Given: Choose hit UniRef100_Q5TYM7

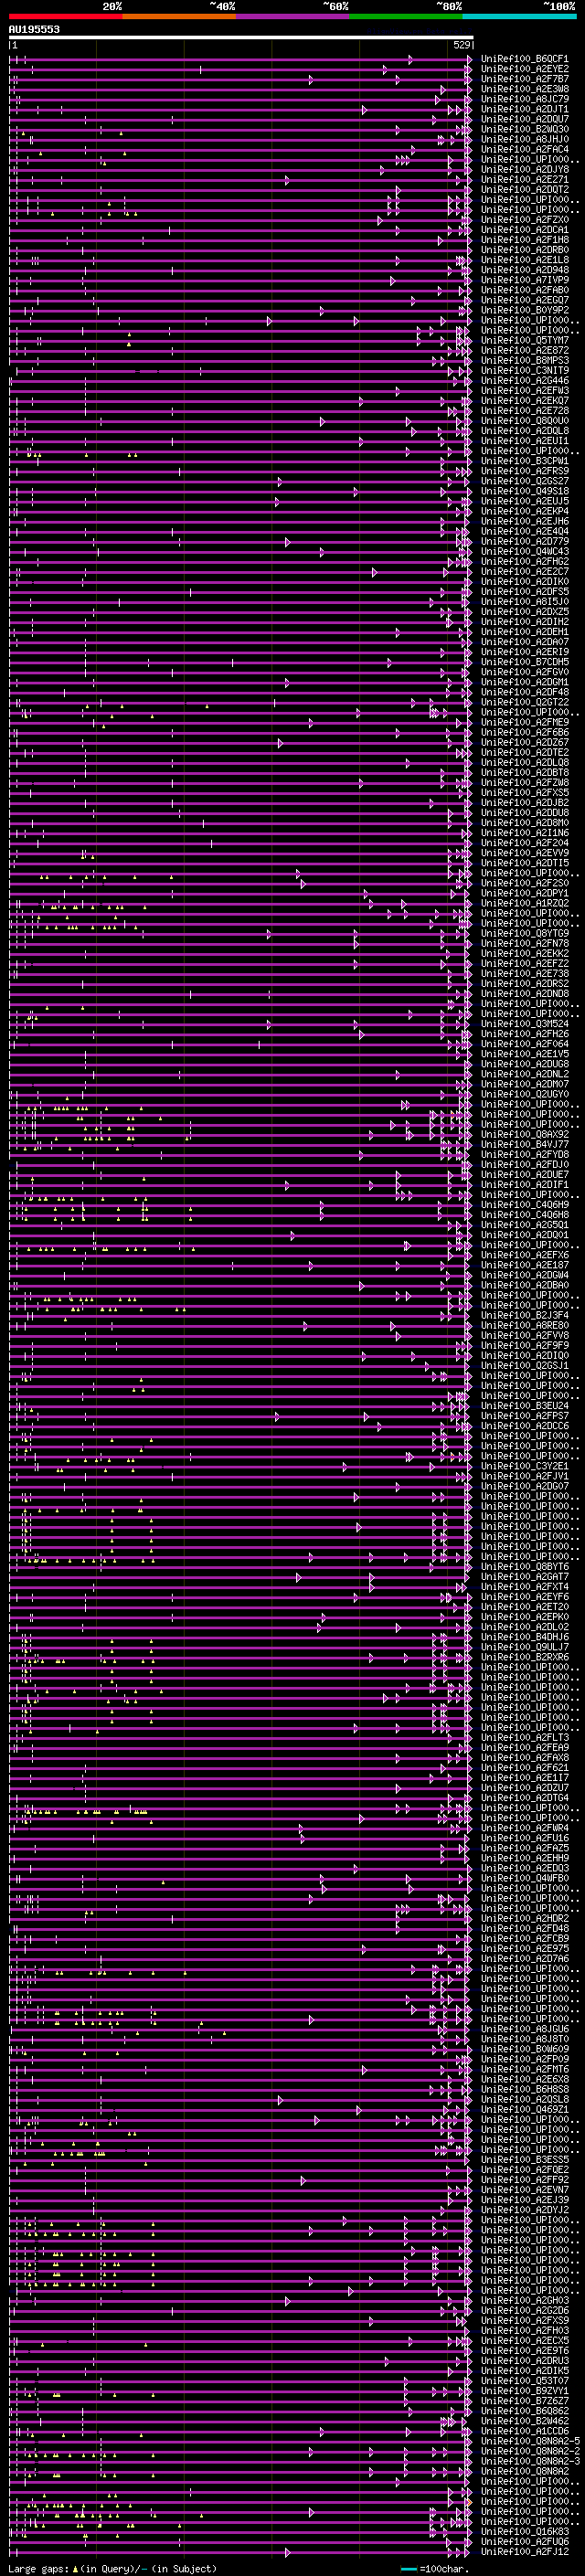Looking at the screenshot, I should (524, 341).
